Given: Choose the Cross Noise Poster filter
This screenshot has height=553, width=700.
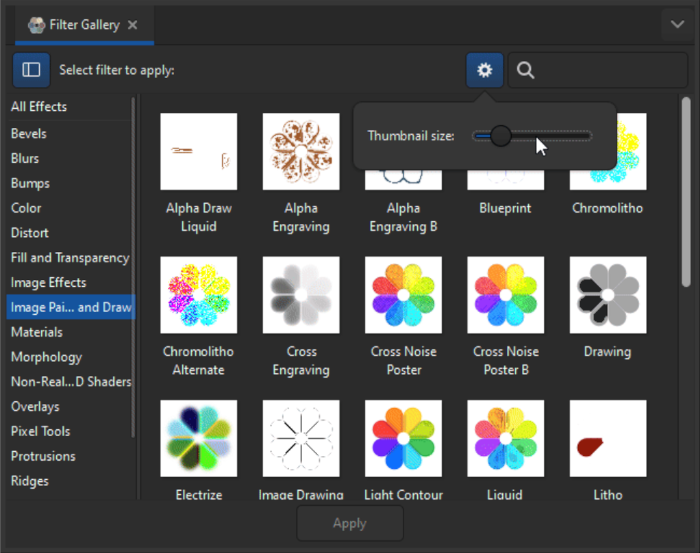Looking at the screenshot, I should coord(403,295).
